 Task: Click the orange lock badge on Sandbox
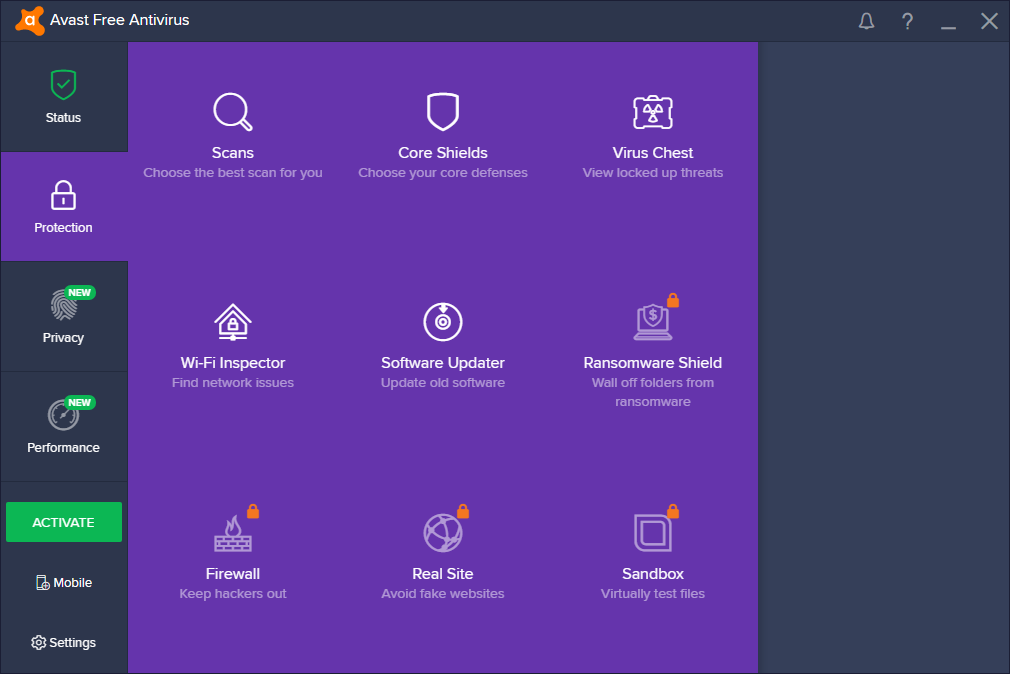pyautogui.click(x=673, y=511)
